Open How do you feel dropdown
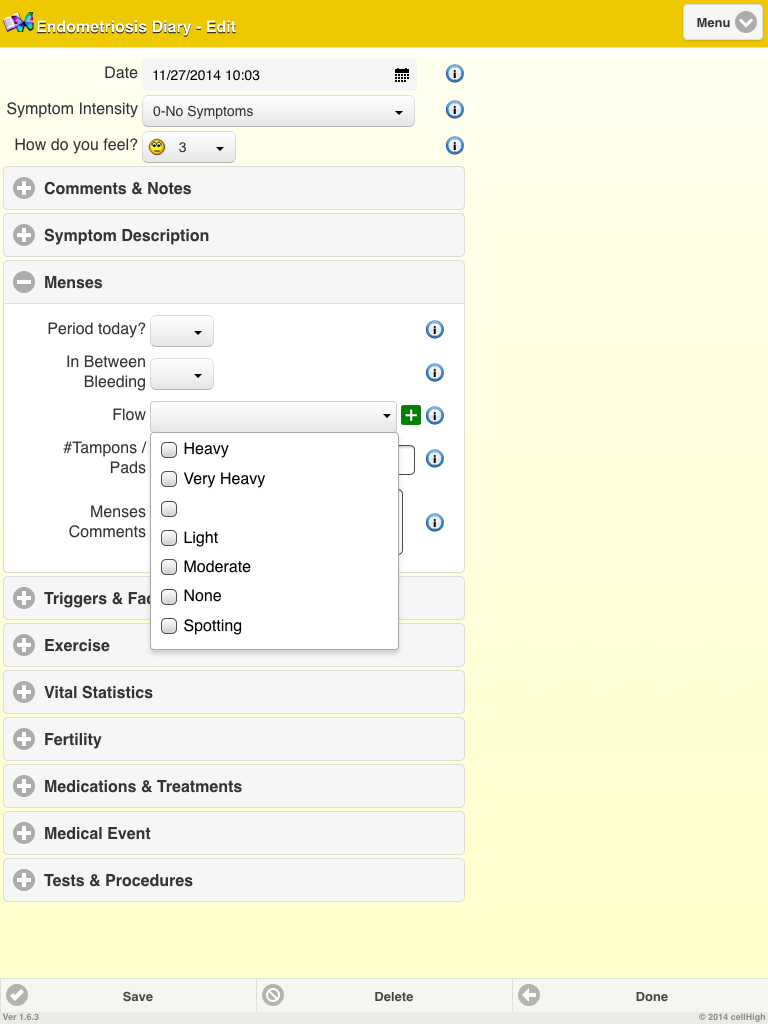768x1024 pixels. 189,147
